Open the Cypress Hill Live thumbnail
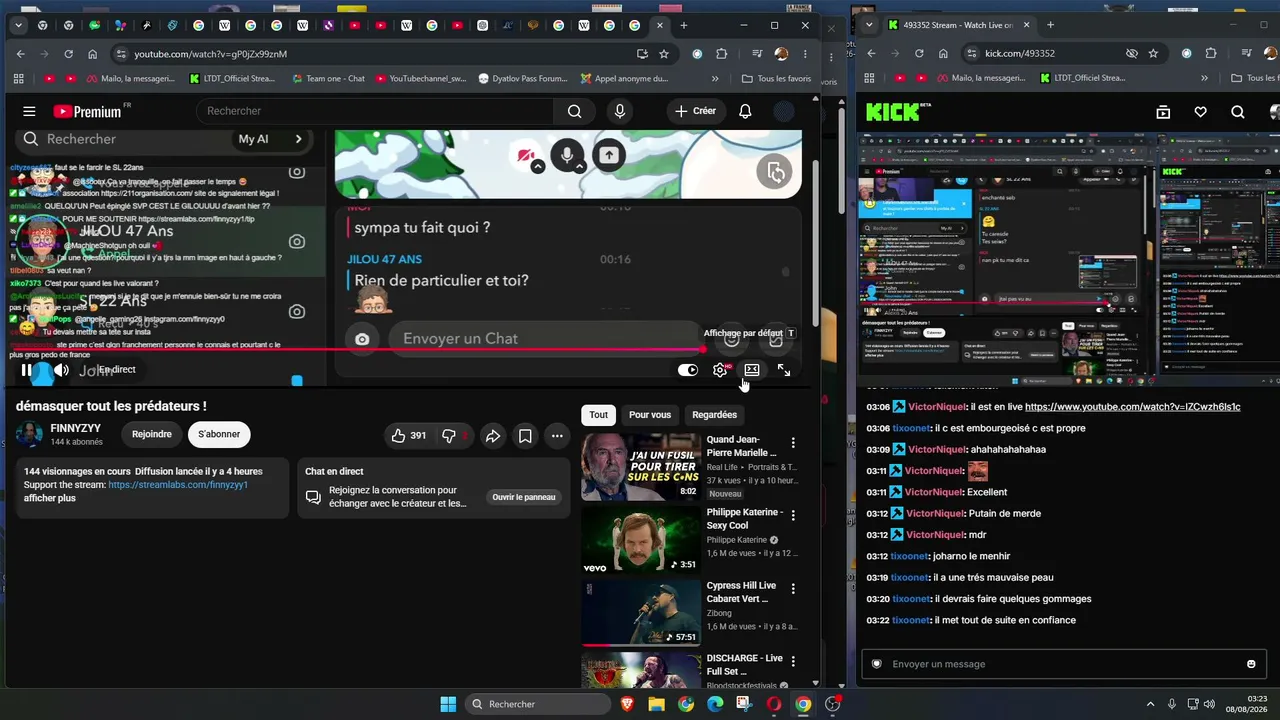1280x720 pixels. click(641, 612)
